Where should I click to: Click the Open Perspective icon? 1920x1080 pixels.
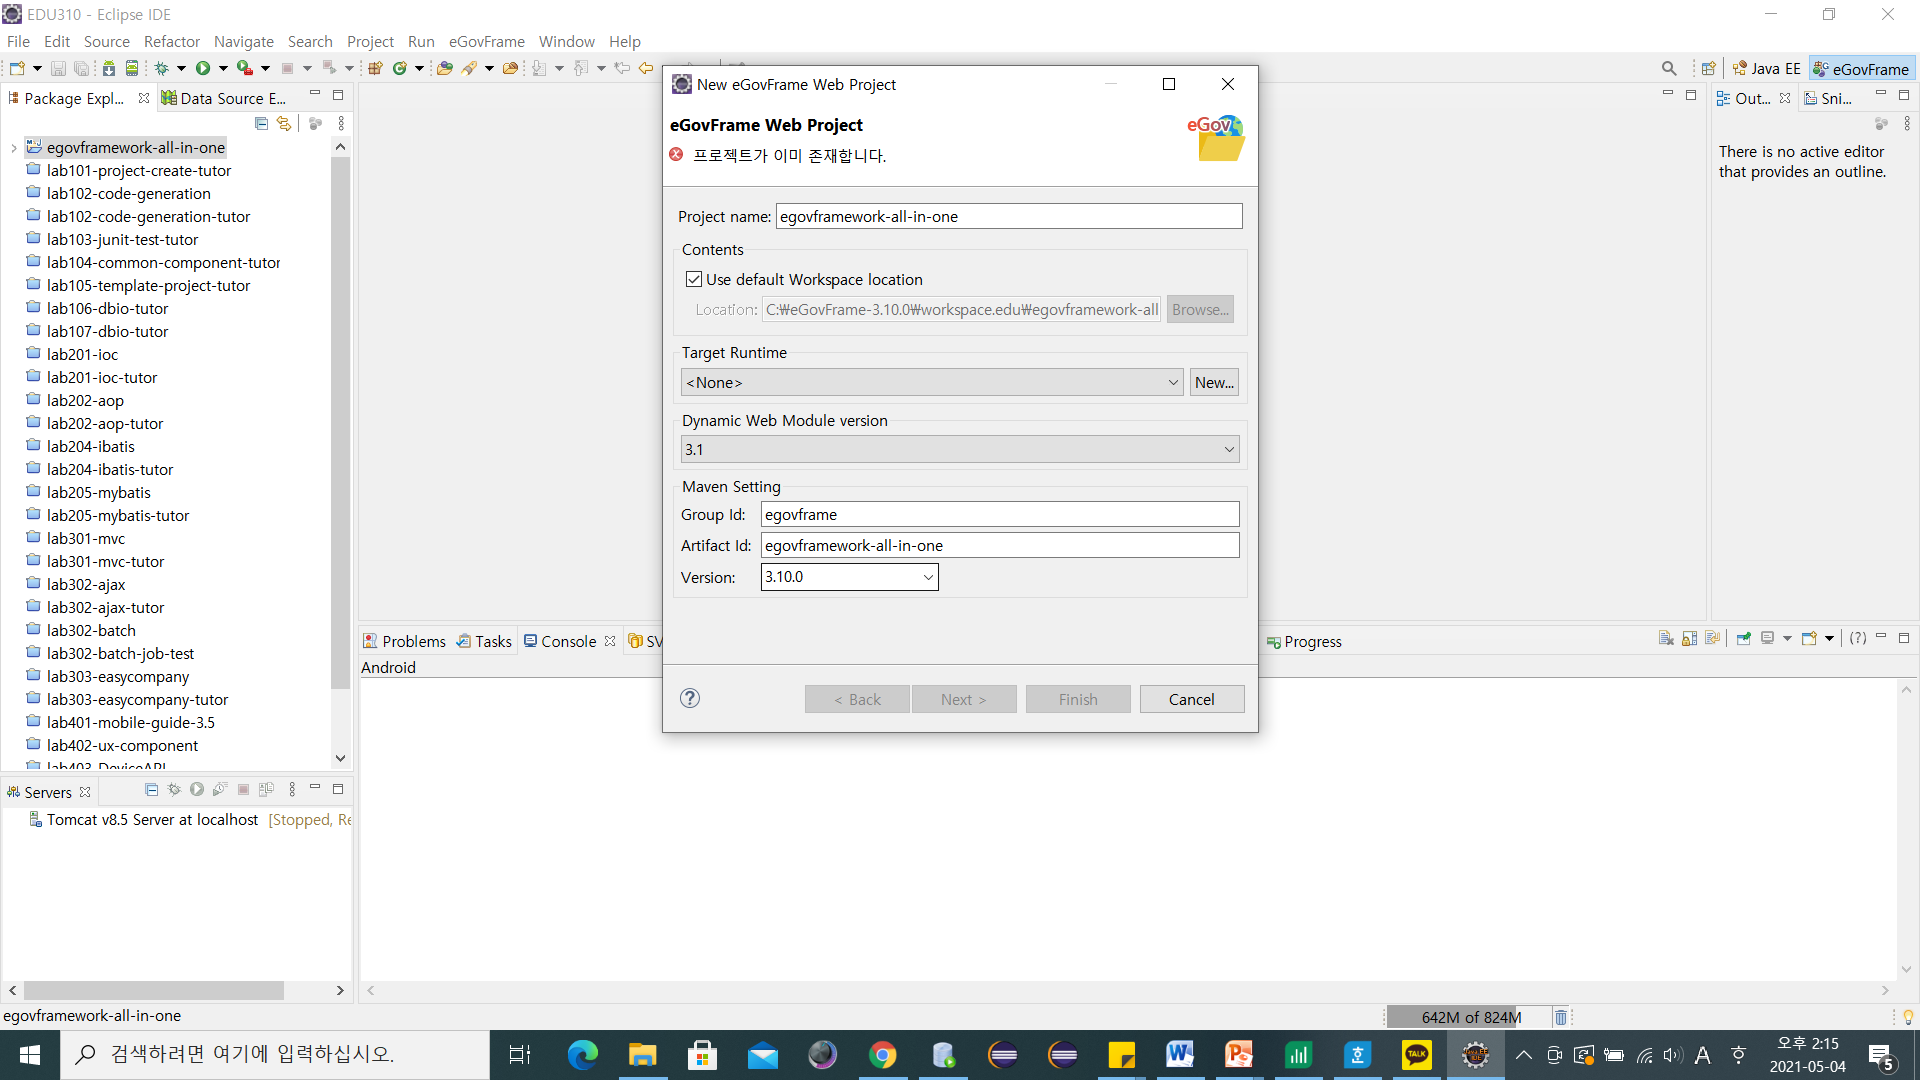click(x=1709, y=68)
